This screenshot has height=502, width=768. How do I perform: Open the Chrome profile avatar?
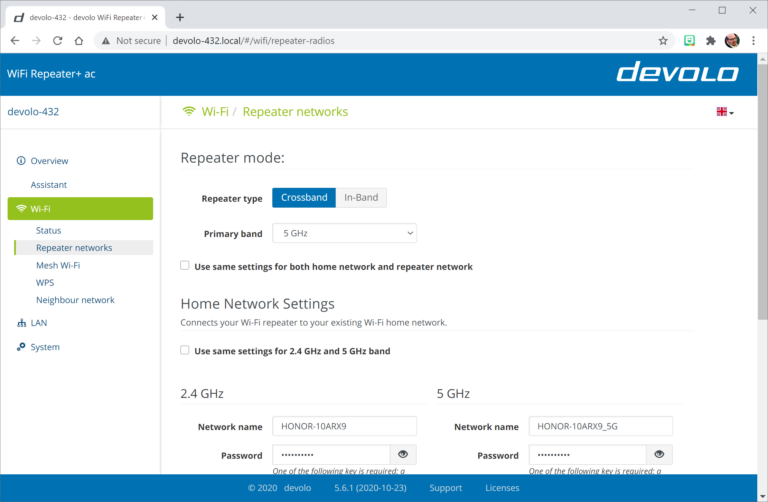[x=732, y=41]
